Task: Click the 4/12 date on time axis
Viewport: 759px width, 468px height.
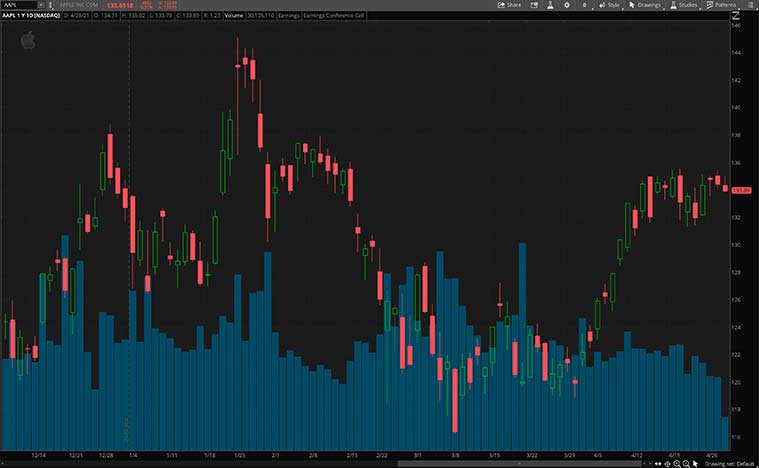Action: coord(637,455)
